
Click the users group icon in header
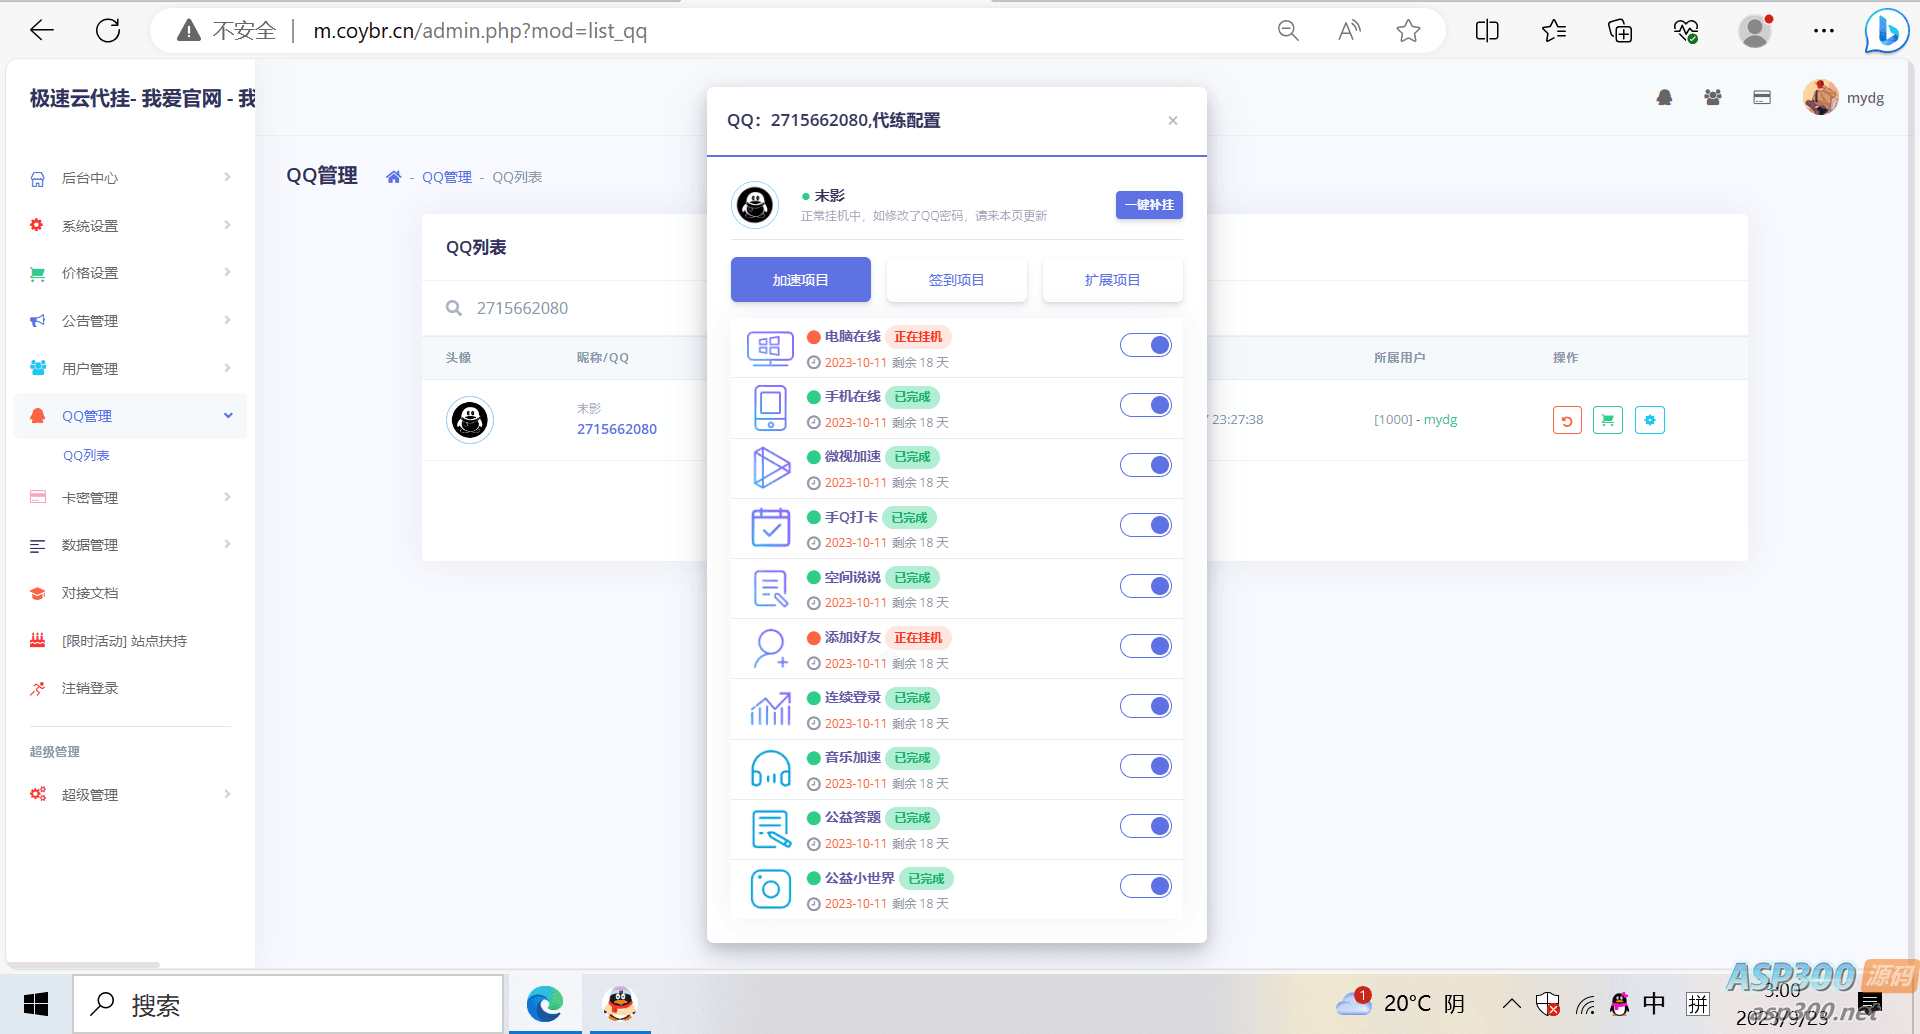tap(1713, 98)
